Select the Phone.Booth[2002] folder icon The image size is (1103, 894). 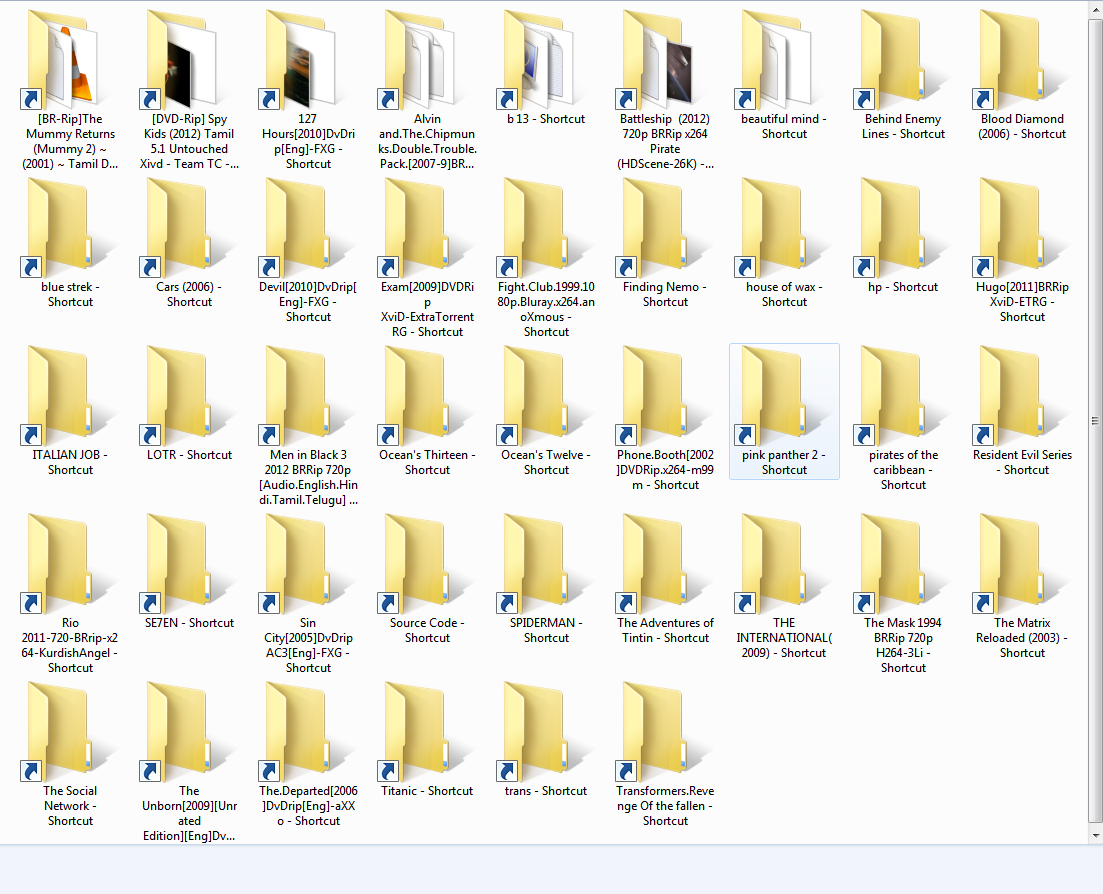tap(656, 396)
